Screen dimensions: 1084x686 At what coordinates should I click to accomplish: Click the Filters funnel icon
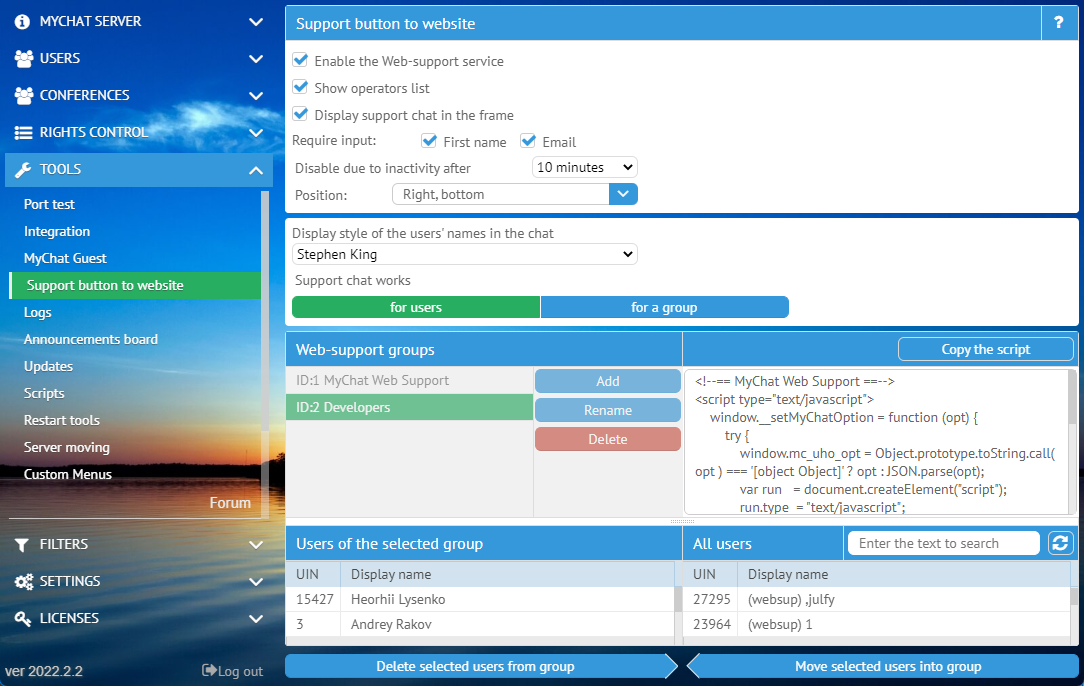tap(22, 545)
